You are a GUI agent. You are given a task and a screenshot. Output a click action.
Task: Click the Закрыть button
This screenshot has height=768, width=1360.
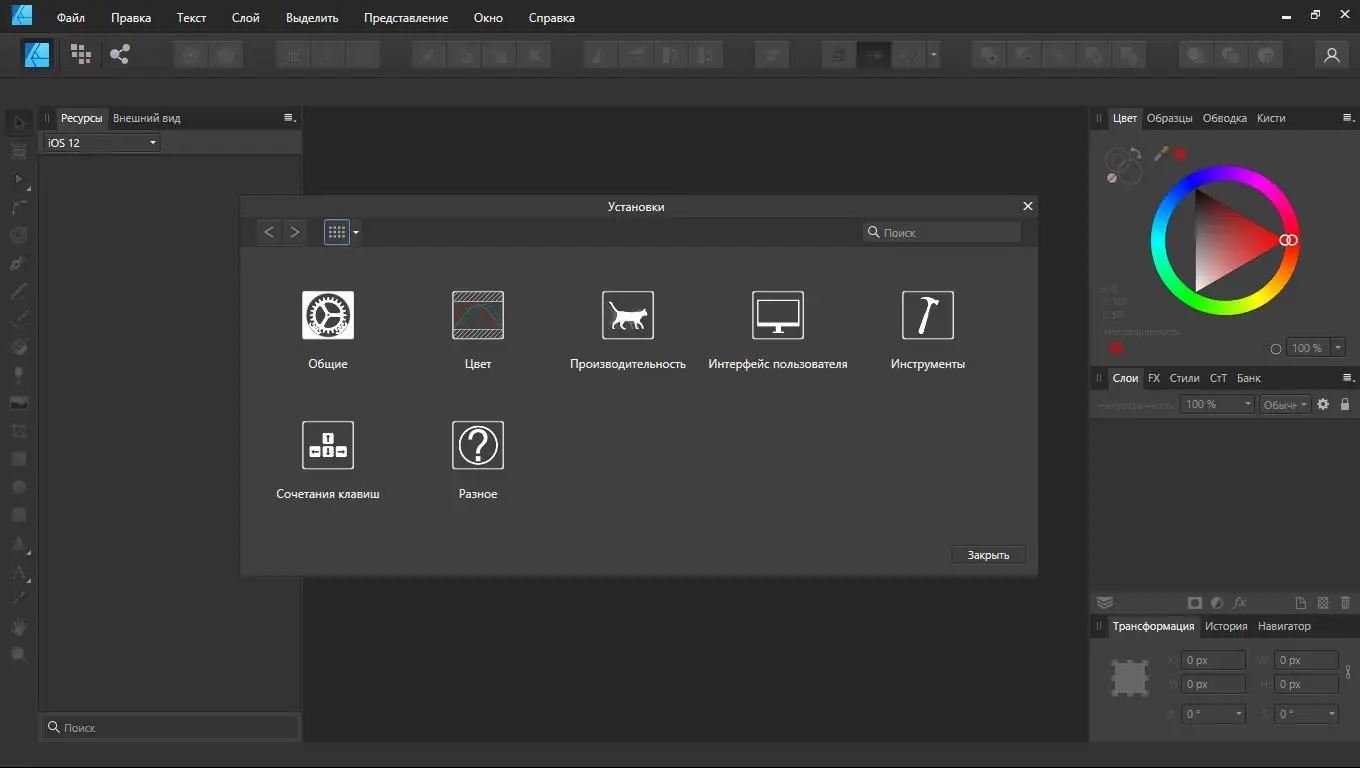[x=988, y=555]
